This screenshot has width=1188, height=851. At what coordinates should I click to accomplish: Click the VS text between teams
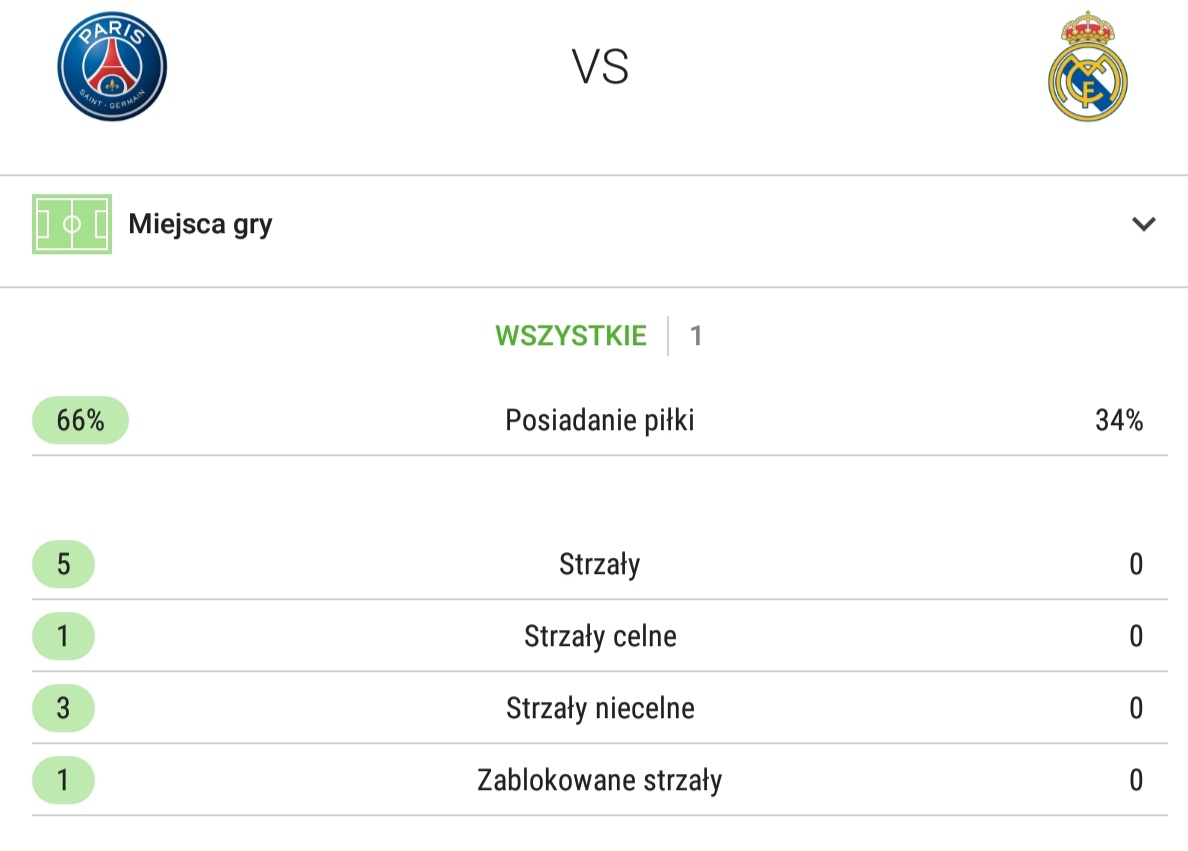[x=600, y=67]
